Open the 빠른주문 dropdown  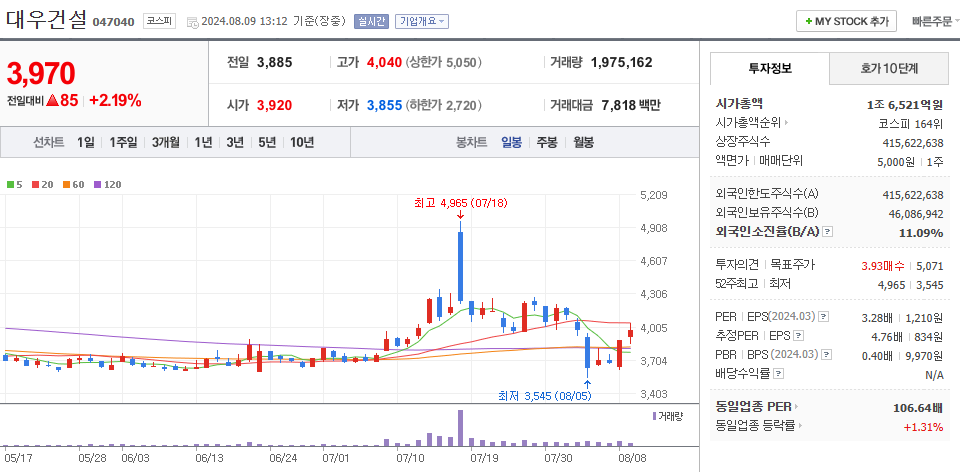coord(936,22)
